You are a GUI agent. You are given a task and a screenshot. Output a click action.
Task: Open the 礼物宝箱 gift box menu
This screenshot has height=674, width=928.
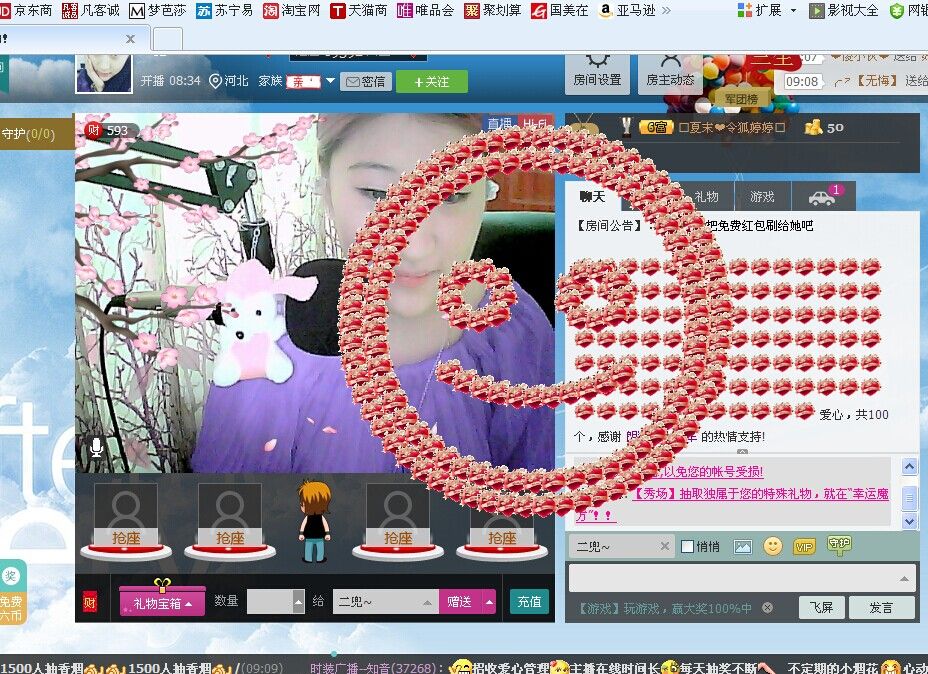(163, 602)
